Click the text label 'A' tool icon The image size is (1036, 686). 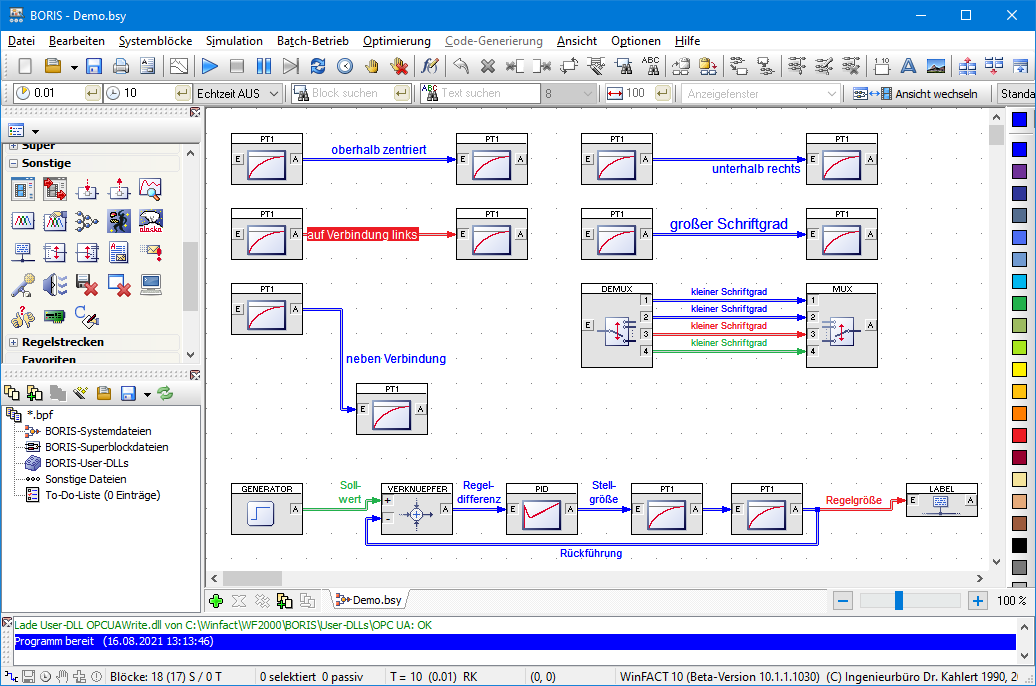(908, 66)
